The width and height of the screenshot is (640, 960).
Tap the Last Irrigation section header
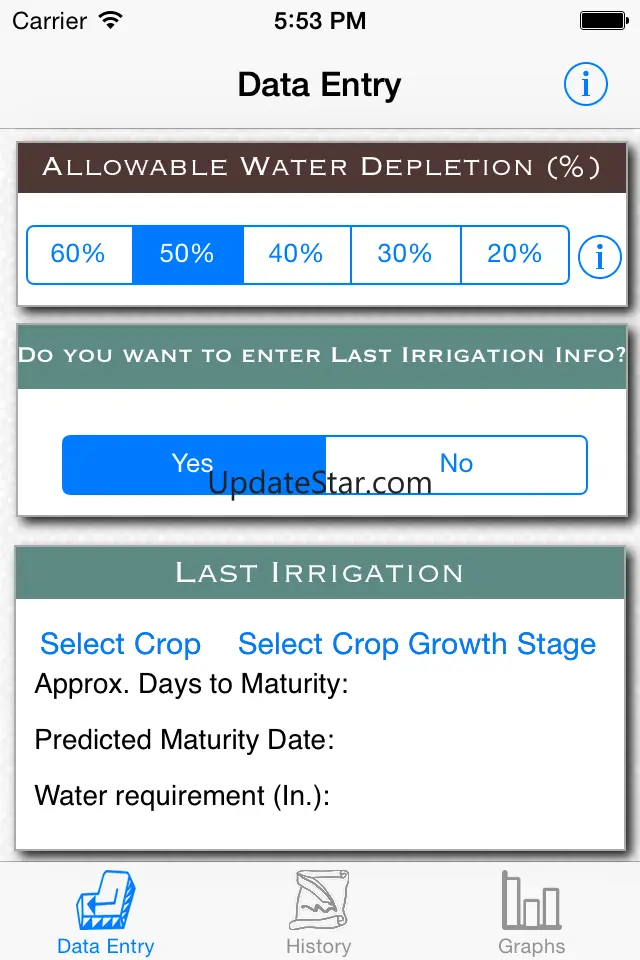pos(320,573)
